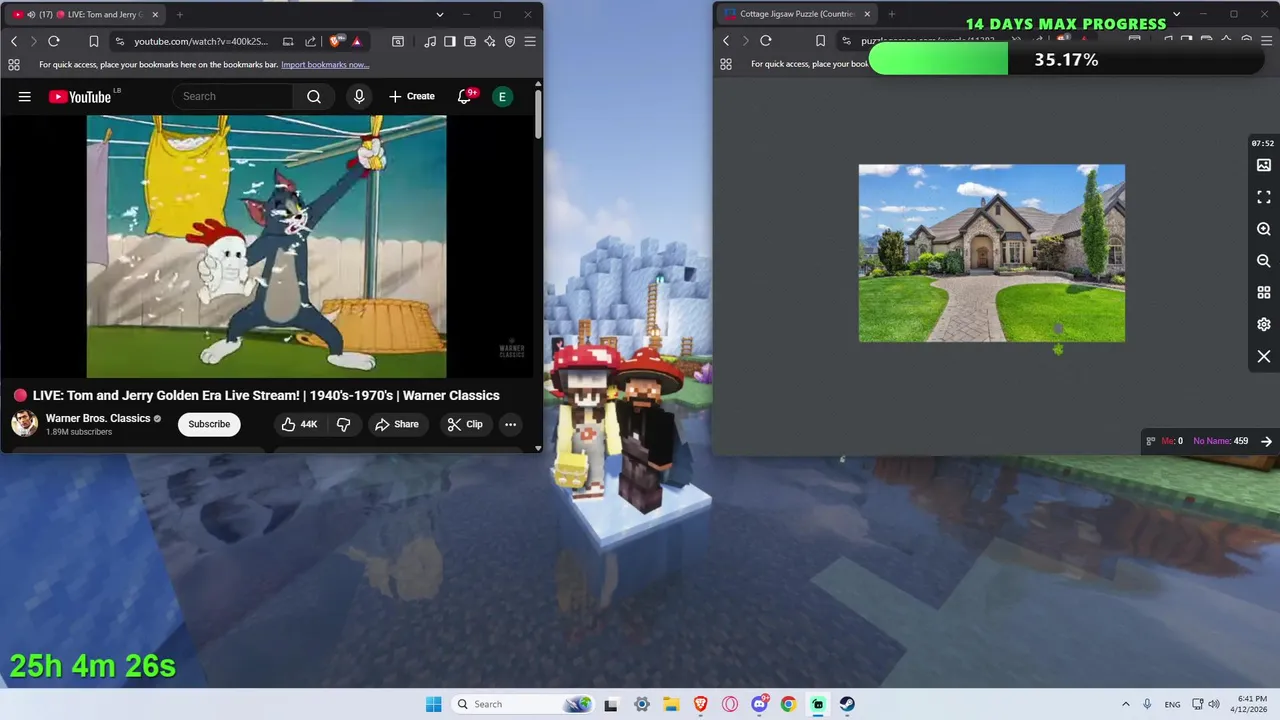Close the puzzle with the X icon
The image size is (1280, 720).
tap(1264, 357)
